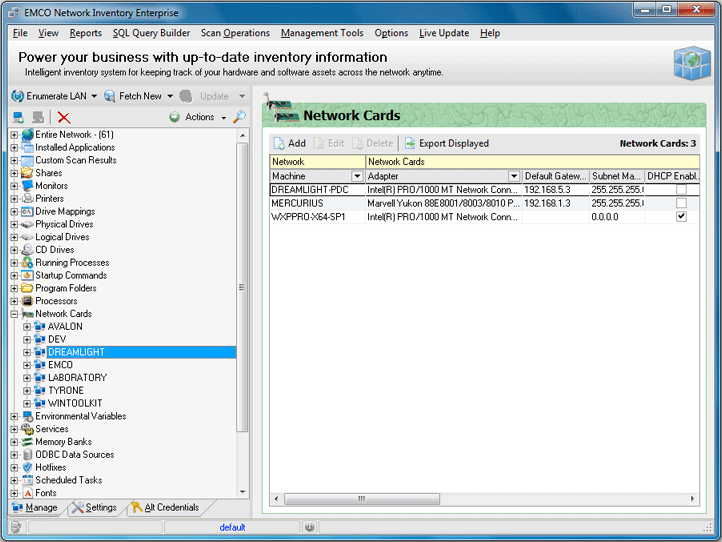Open the Management Tools menu

tap(322, 33)
